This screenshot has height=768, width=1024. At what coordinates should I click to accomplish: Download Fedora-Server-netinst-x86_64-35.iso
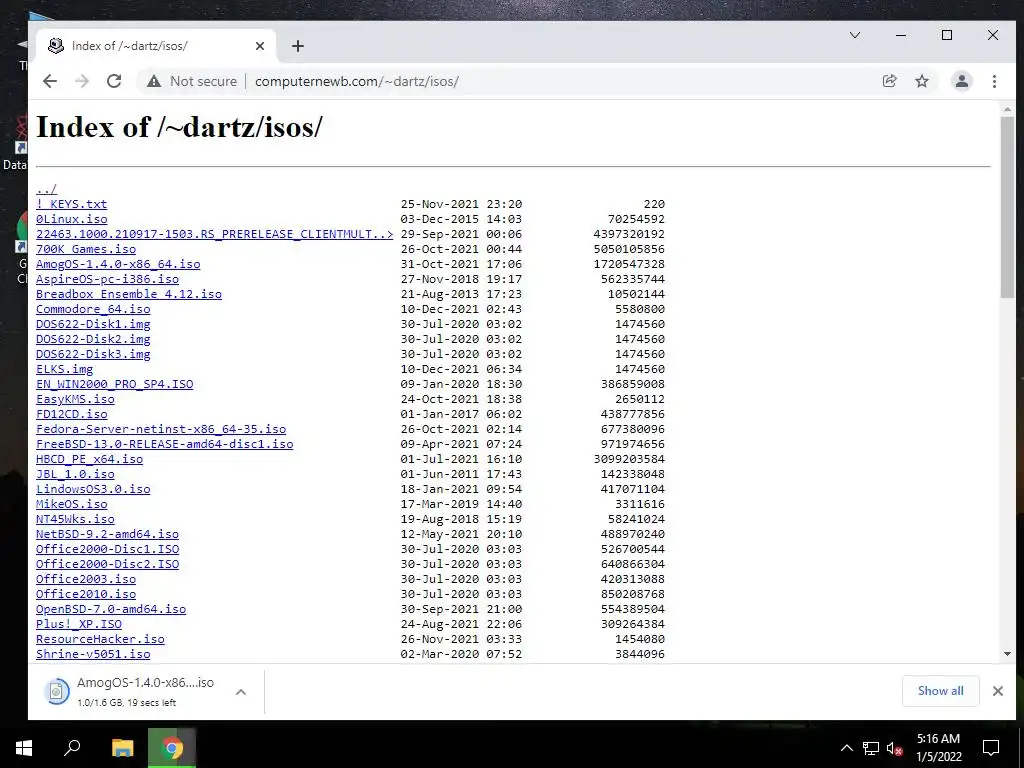[161, 430]
